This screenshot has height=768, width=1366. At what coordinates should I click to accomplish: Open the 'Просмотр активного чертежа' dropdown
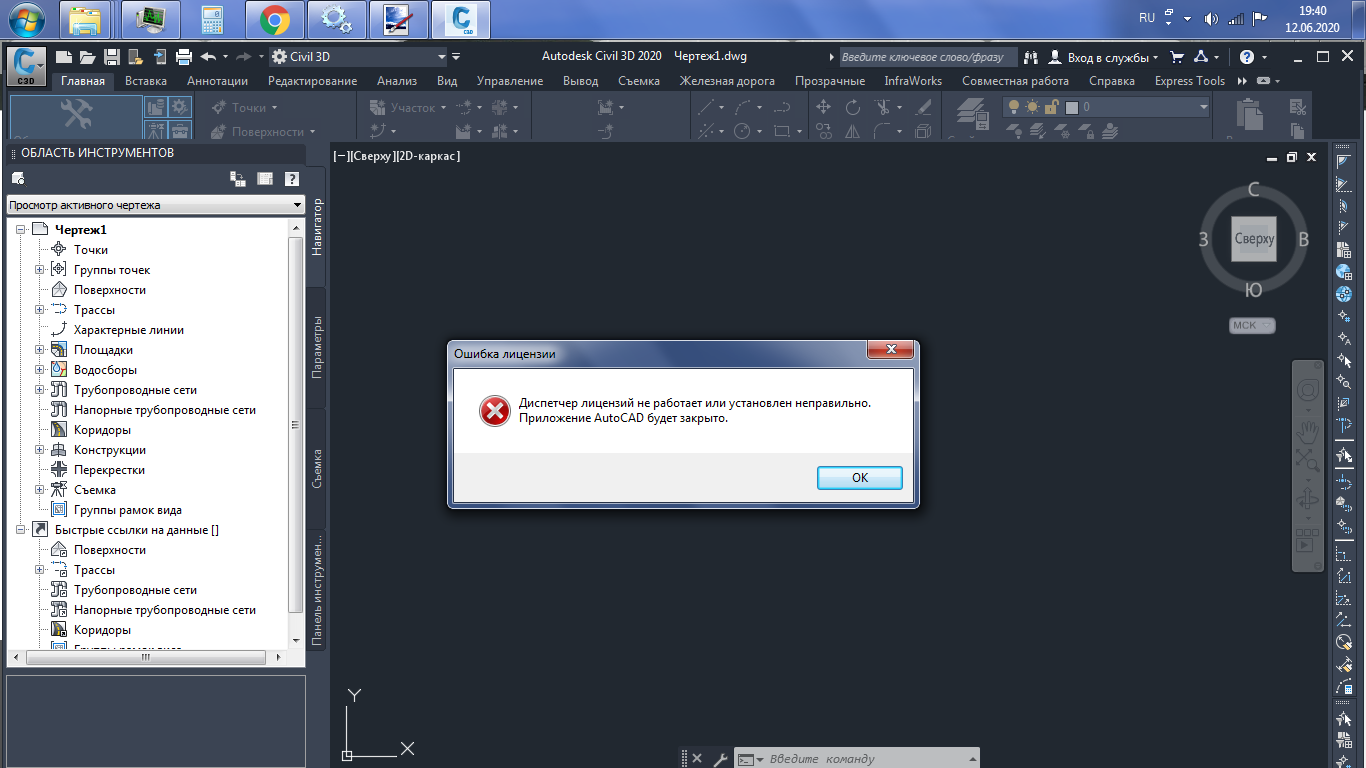point(155,205)
